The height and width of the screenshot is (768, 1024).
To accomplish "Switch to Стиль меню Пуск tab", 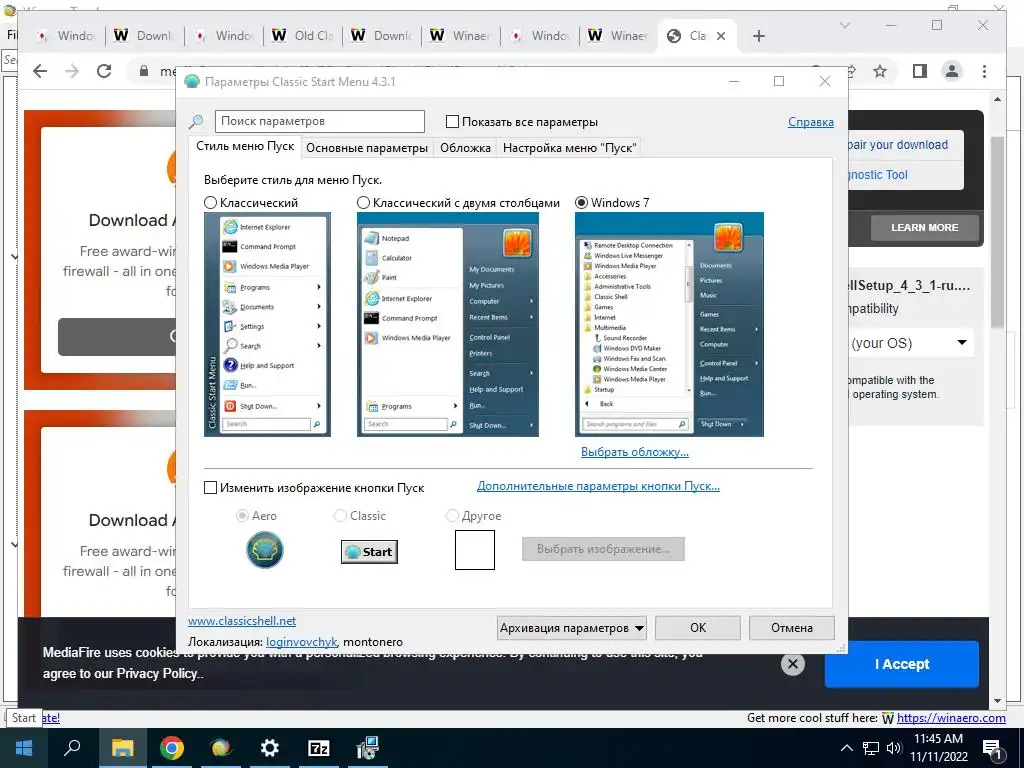I will click(x=245, y=146).
